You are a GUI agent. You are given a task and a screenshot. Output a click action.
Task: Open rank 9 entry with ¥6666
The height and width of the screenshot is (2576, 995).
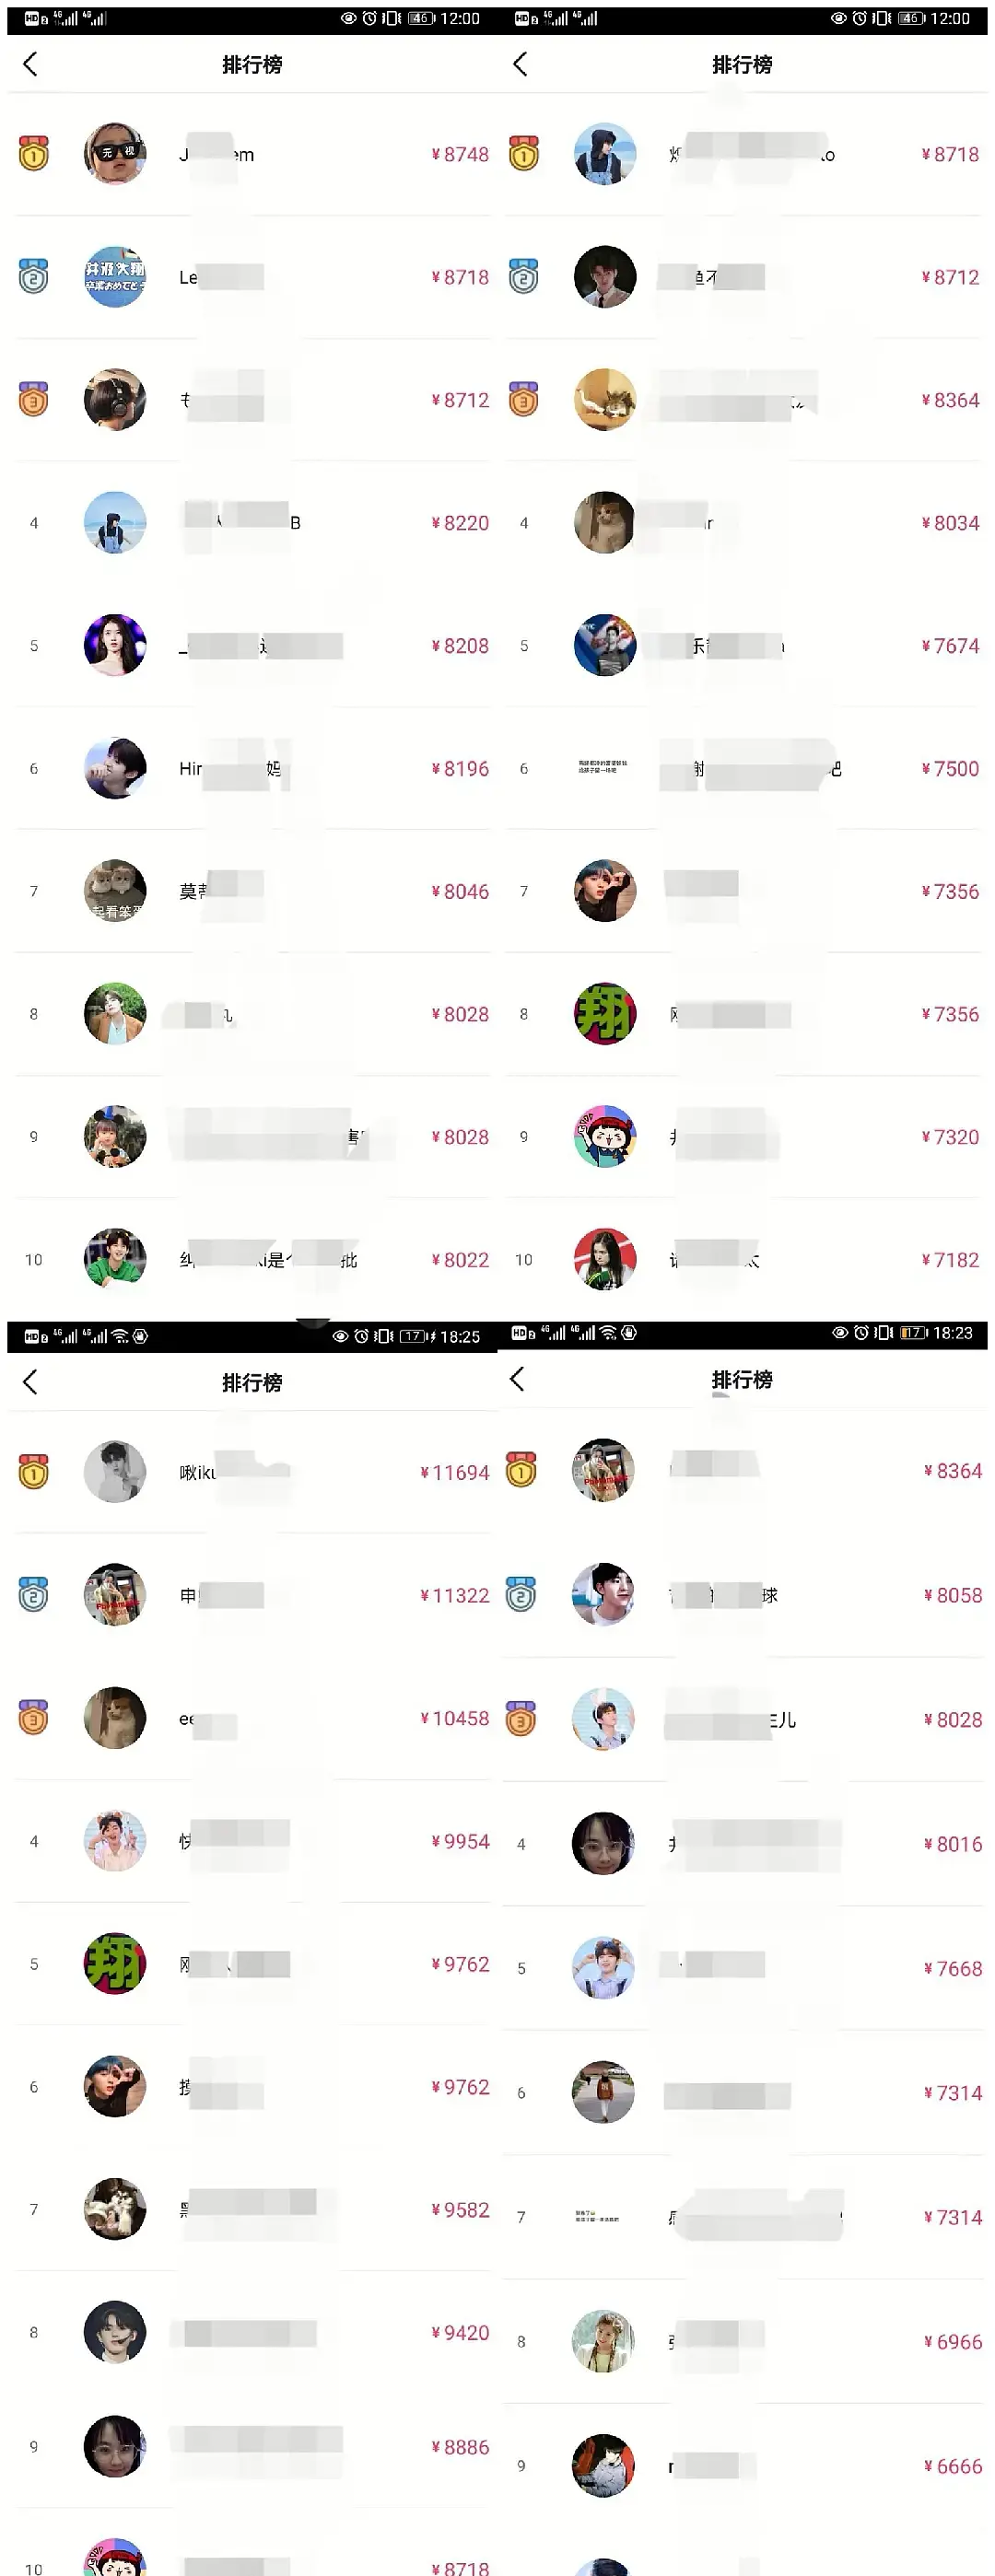click(x=745, y=2466)
